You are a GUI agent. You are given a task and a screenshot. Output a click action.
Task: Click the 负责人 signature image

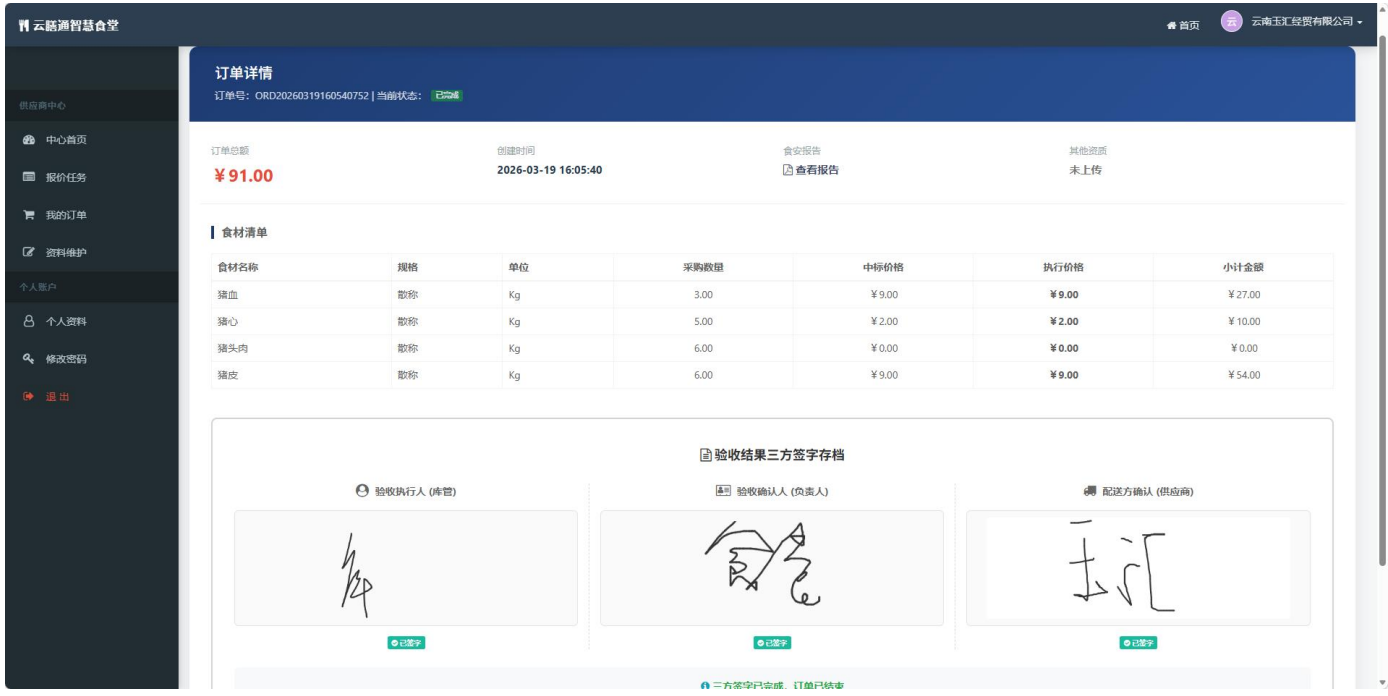tap(771, 568)
